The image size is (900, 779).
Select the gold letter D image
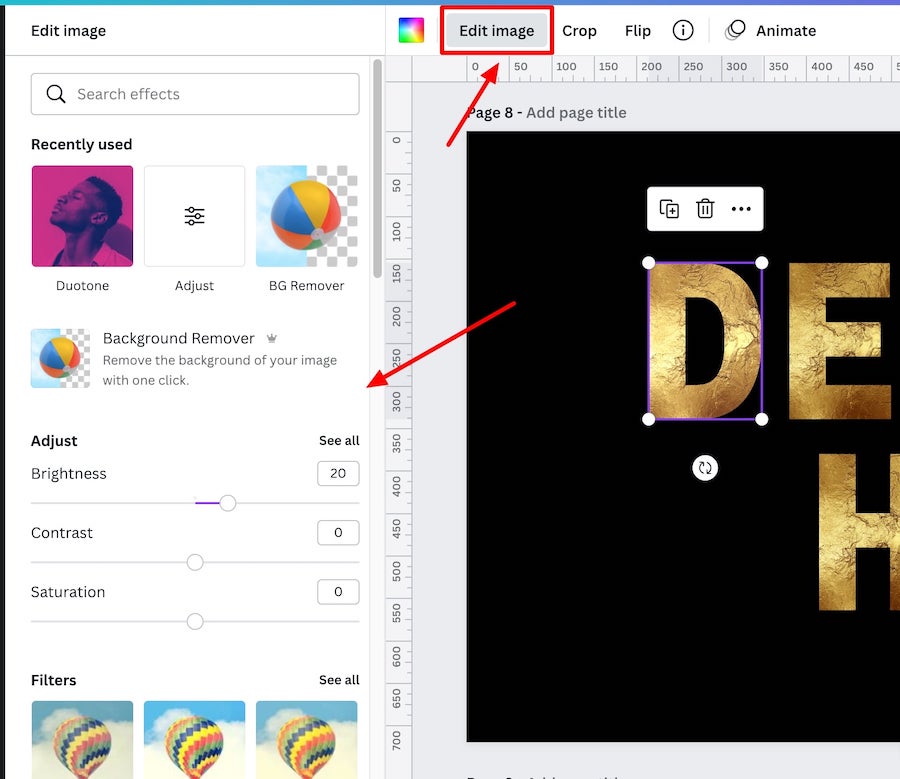(705, 341)
